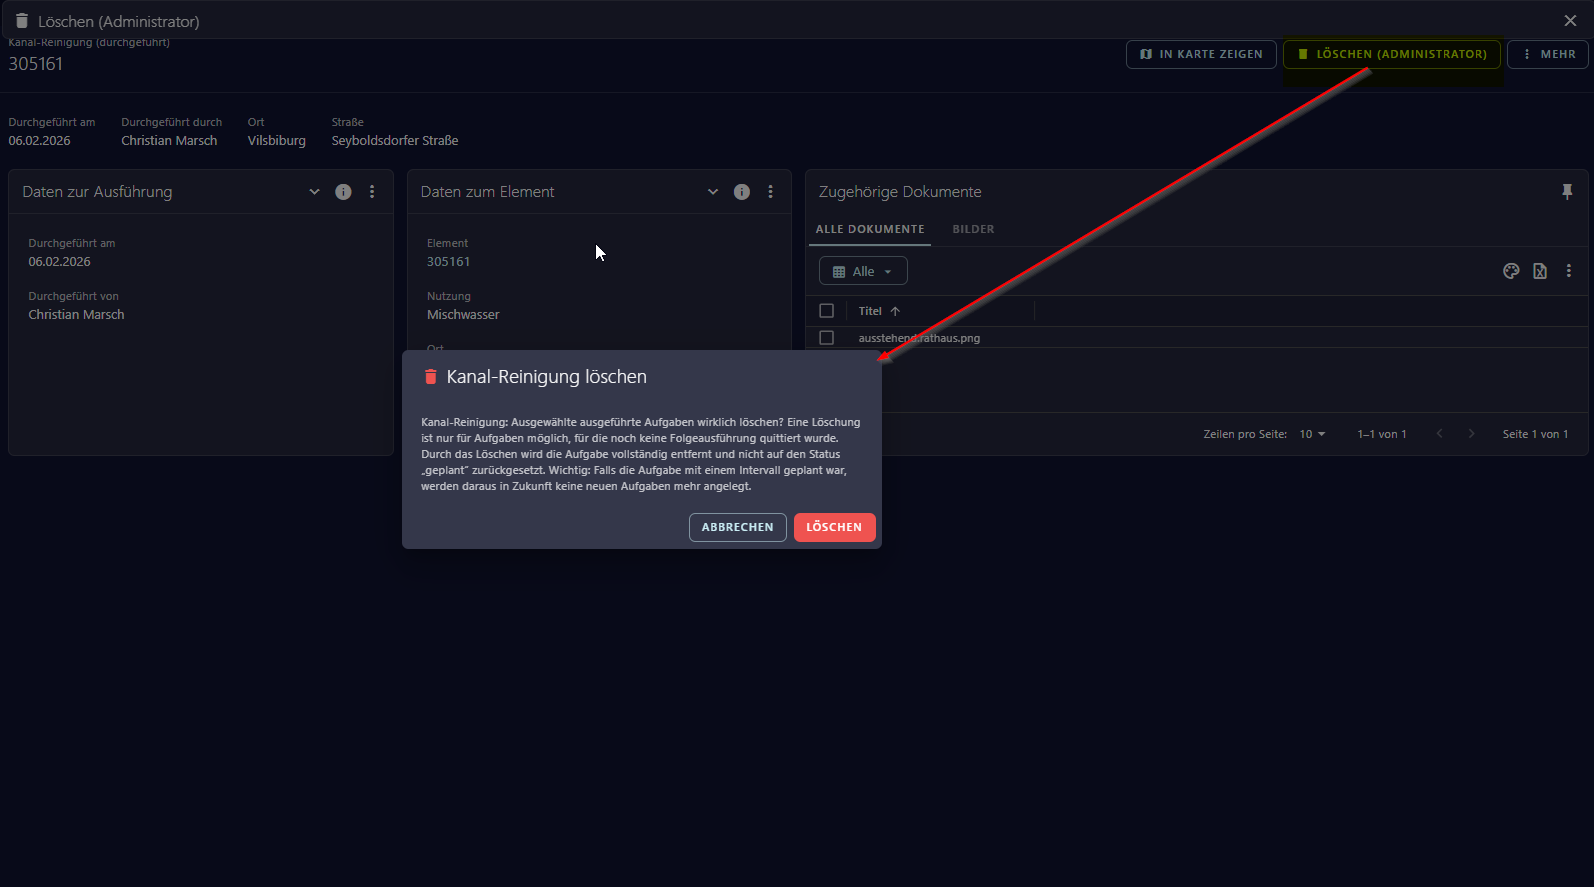Image resolution: width=1594 pixels, height=887 pixels.
Task: Open options menu of Daten zum Element
Action: coord(770,192)
